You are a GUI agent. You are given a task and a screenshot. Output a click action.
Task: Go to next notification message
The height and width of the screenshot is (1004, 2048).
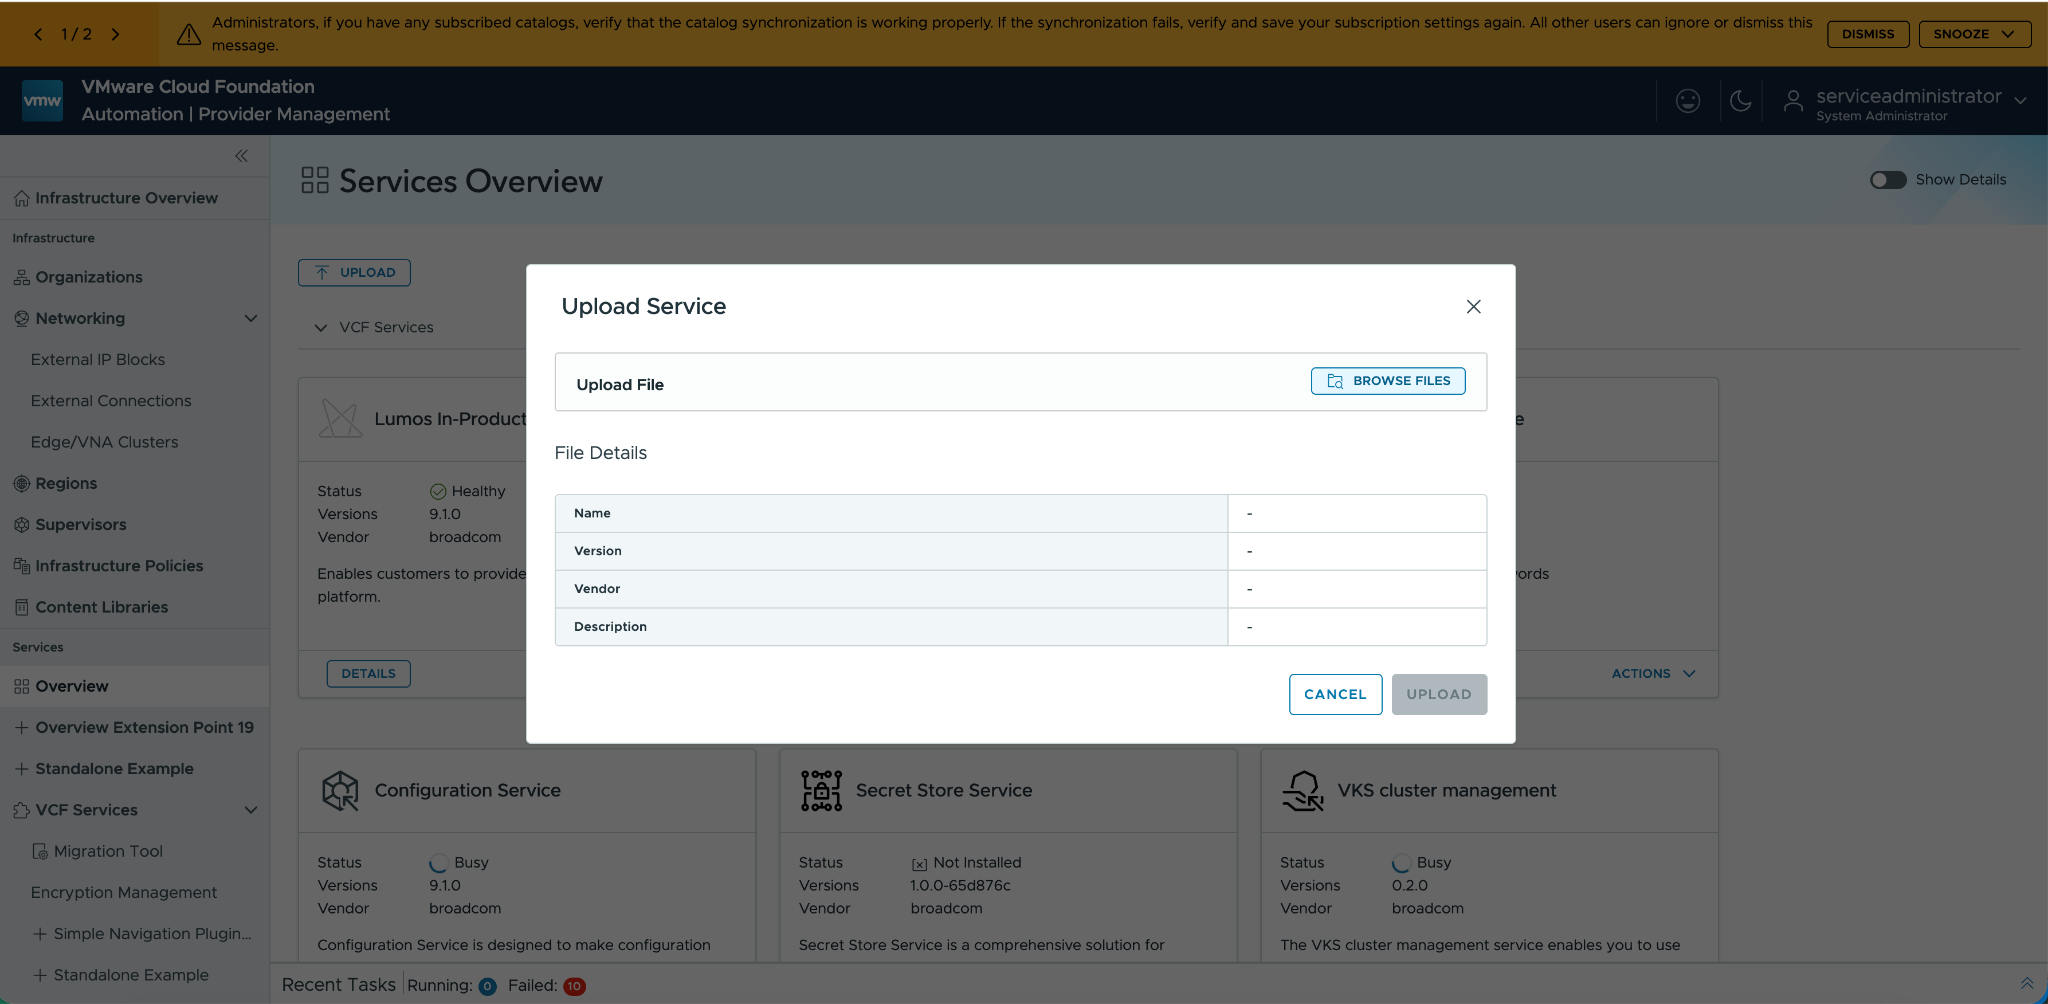pyautogui.click(x=116, y=34)
